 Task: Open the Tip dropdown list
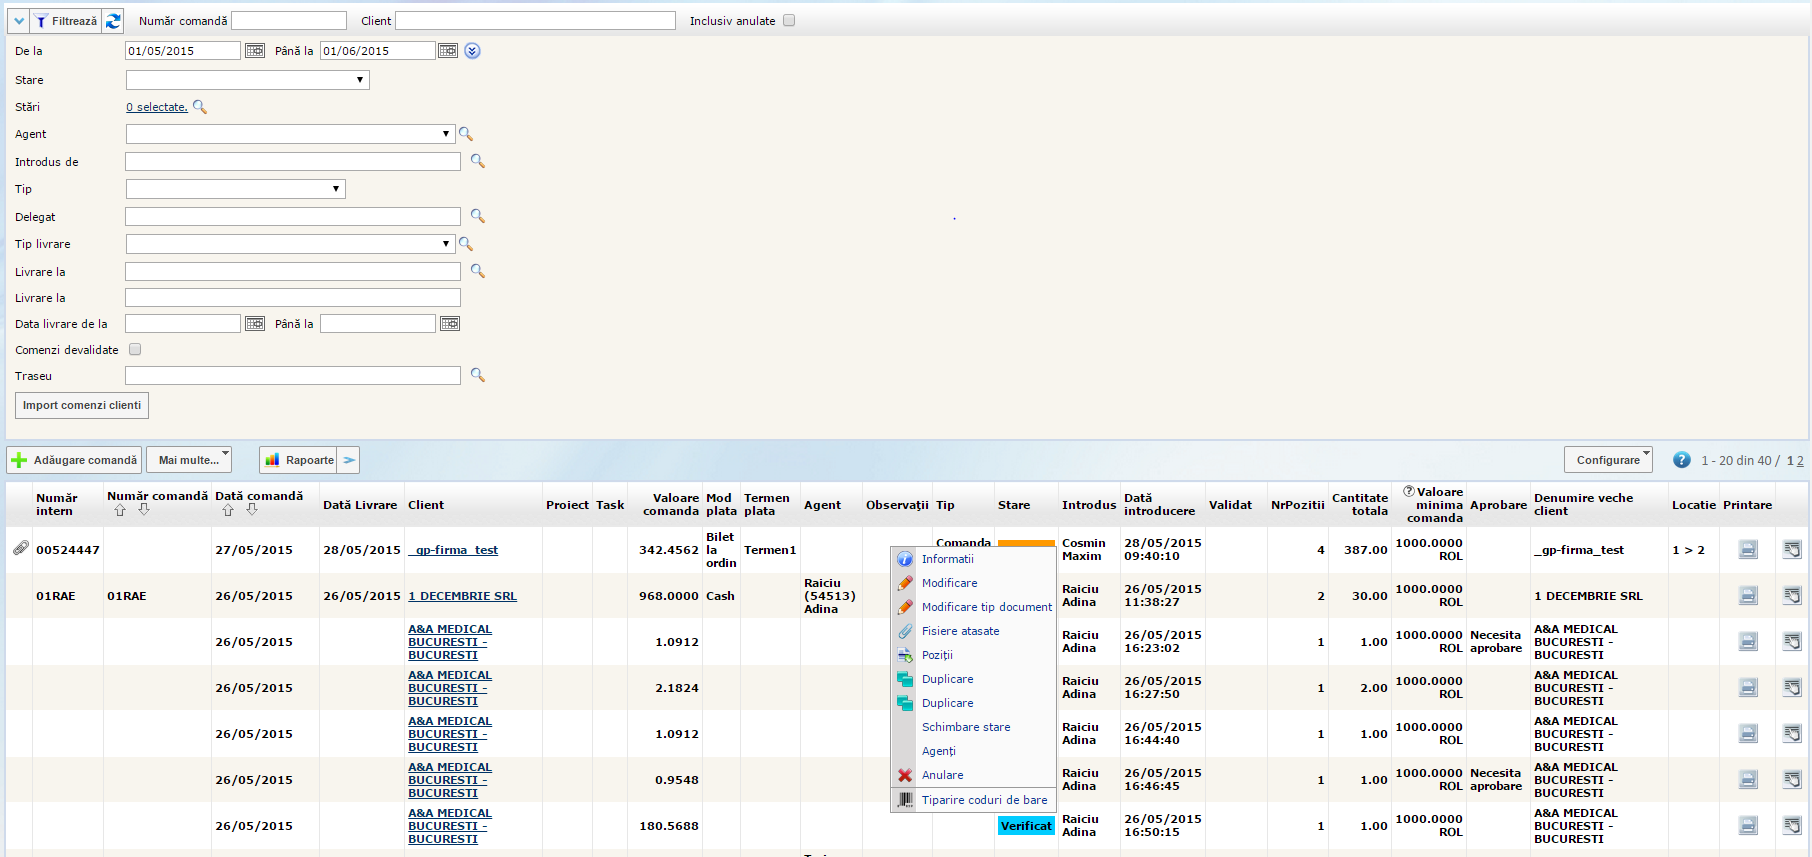coord(235,189)
